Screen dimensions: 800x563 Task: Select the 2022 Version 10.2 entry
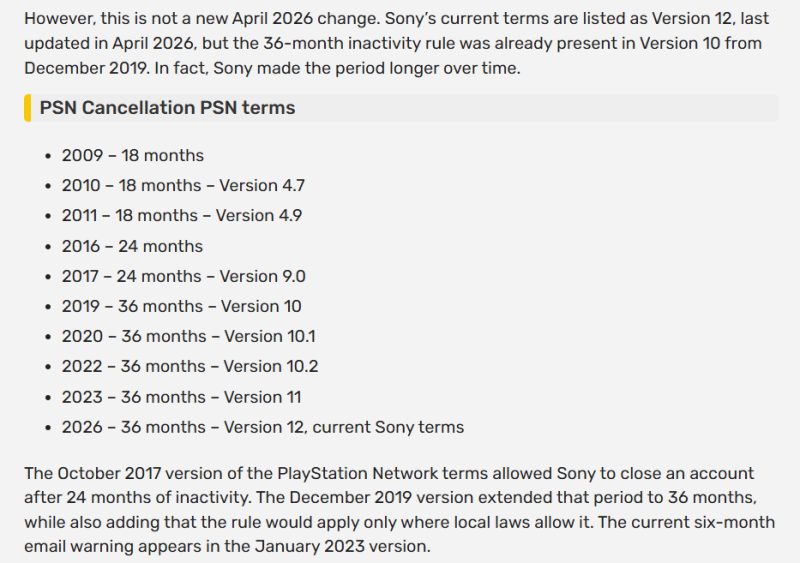190,366
